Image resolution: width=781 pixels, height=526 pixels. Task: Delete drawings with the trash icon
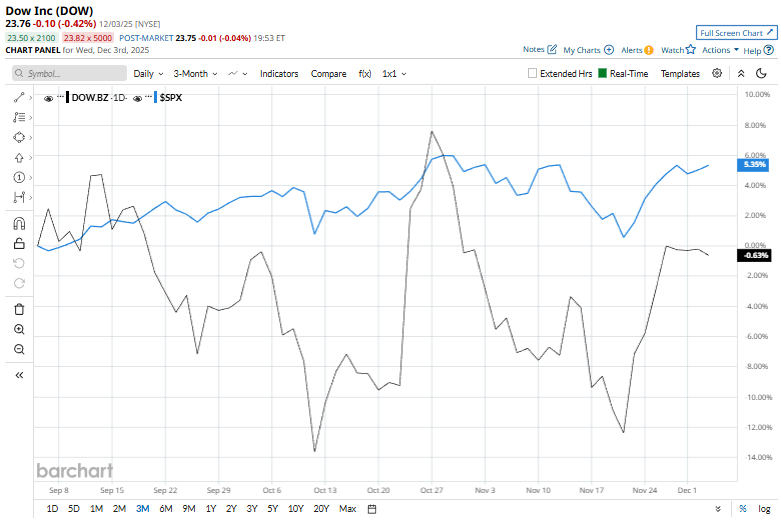(19, 309)
